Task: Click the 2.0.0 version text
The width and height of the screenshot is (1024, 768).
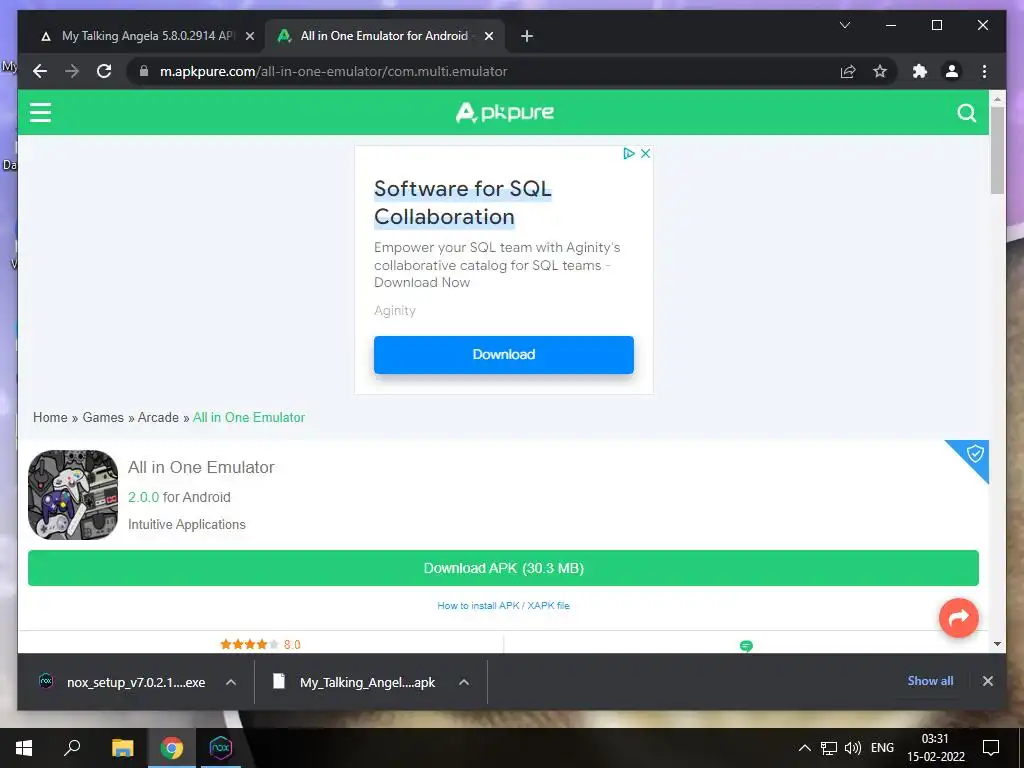Action: pos(144,497)
